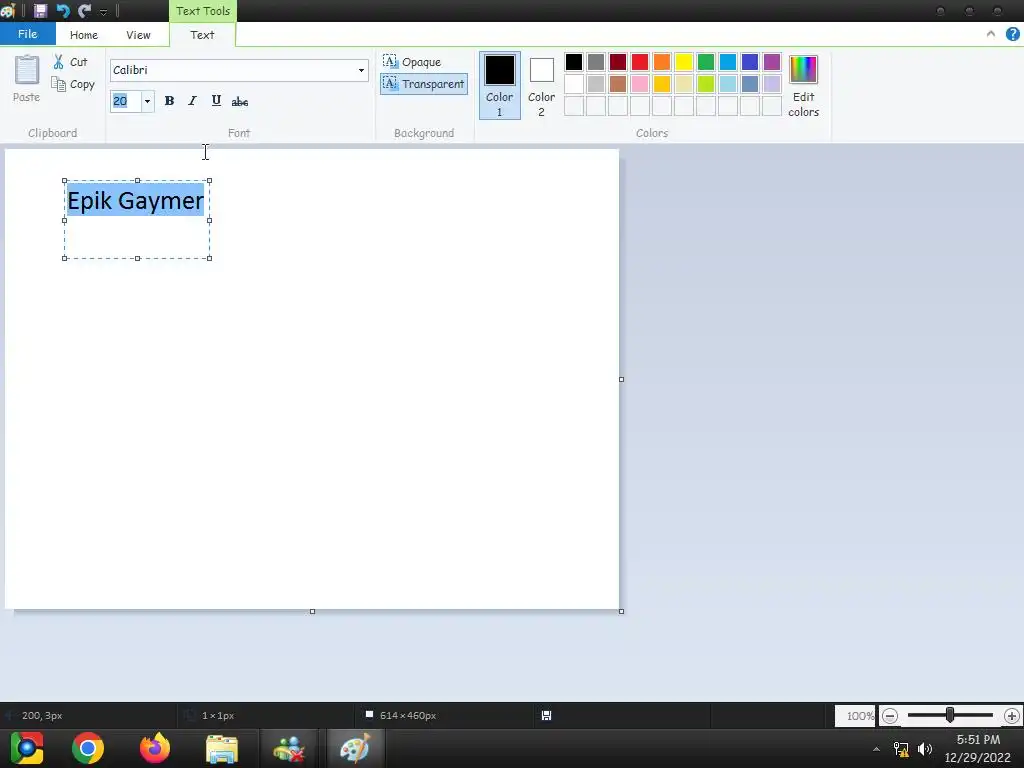Pick the gold color swatch
This screenshot has width=1024, height=768.
pos(662,84)
